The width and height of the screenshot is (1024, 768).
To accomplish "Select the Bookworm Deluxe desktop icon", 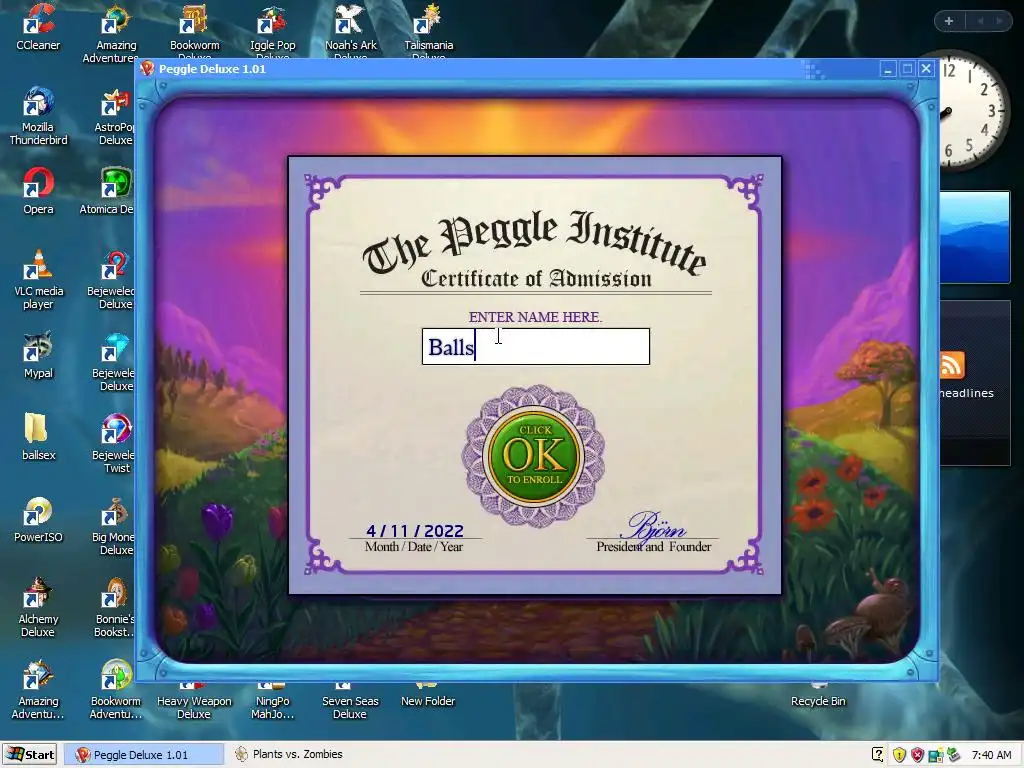I will pyautogui.click(x=195, y=31).
